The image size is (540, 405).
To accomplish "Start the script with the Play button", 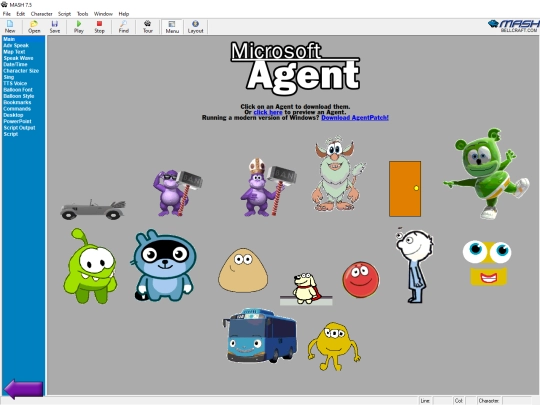I will (79, 27).
